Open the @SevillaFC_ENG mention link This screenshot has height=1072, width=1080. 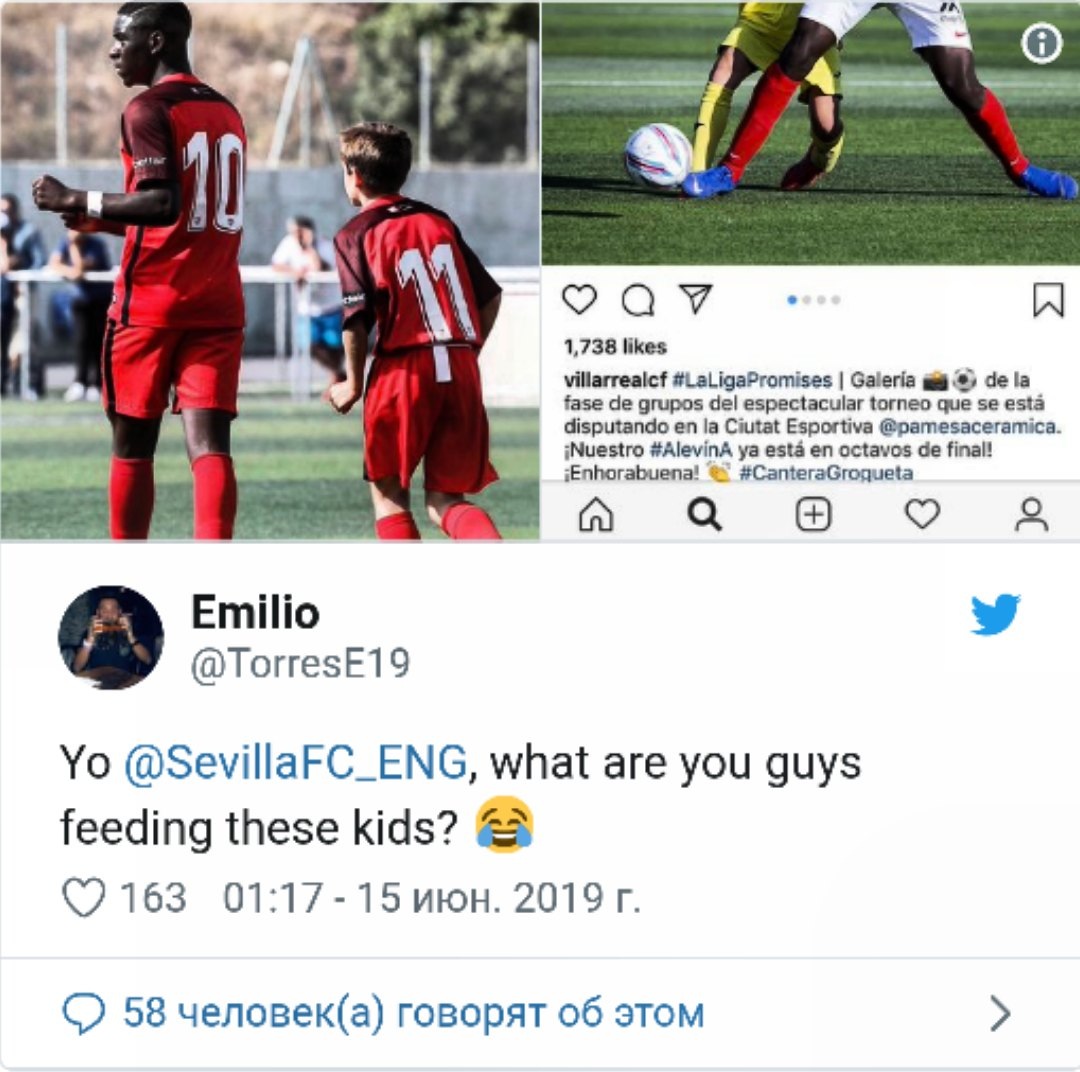(295, 763)
